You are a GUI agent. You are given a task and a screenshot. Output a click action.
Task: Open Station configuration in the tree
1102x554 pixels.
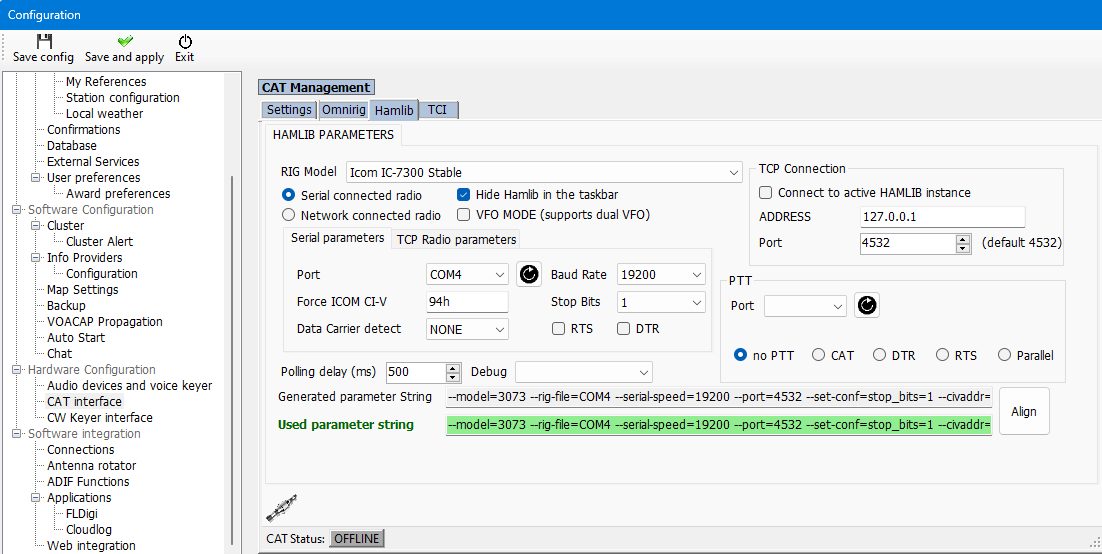click(122, 98)
